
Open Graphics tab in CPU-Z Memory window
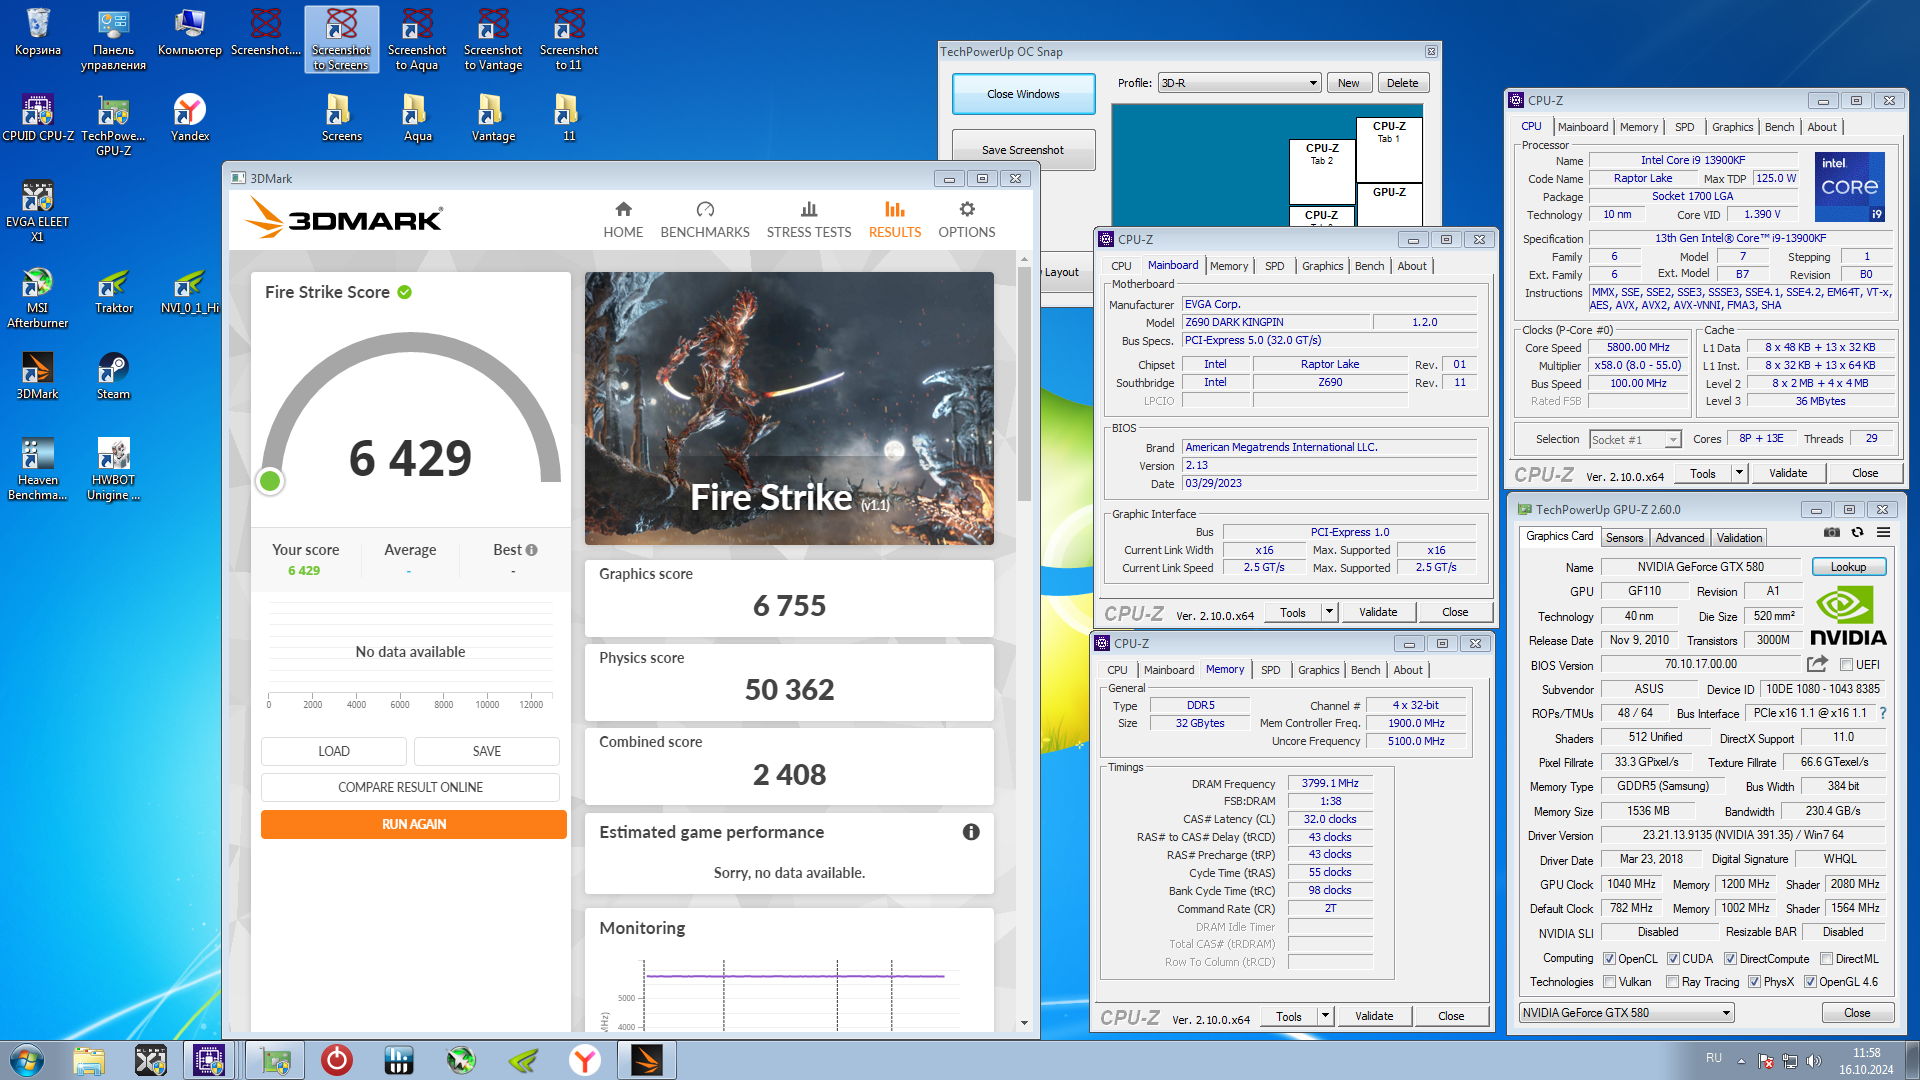coord(1318,670)
